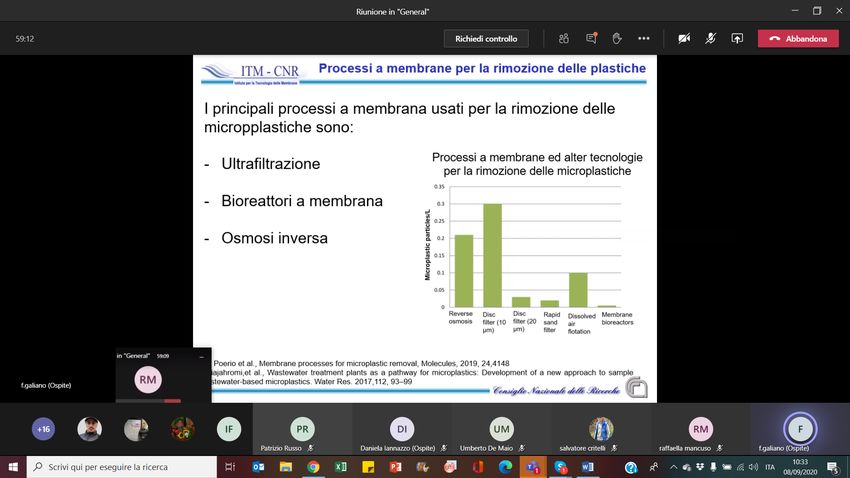Viewport: 850px width, 478px height.
Task: Open more actions ellipsis menu
Action: pos(643,38)
